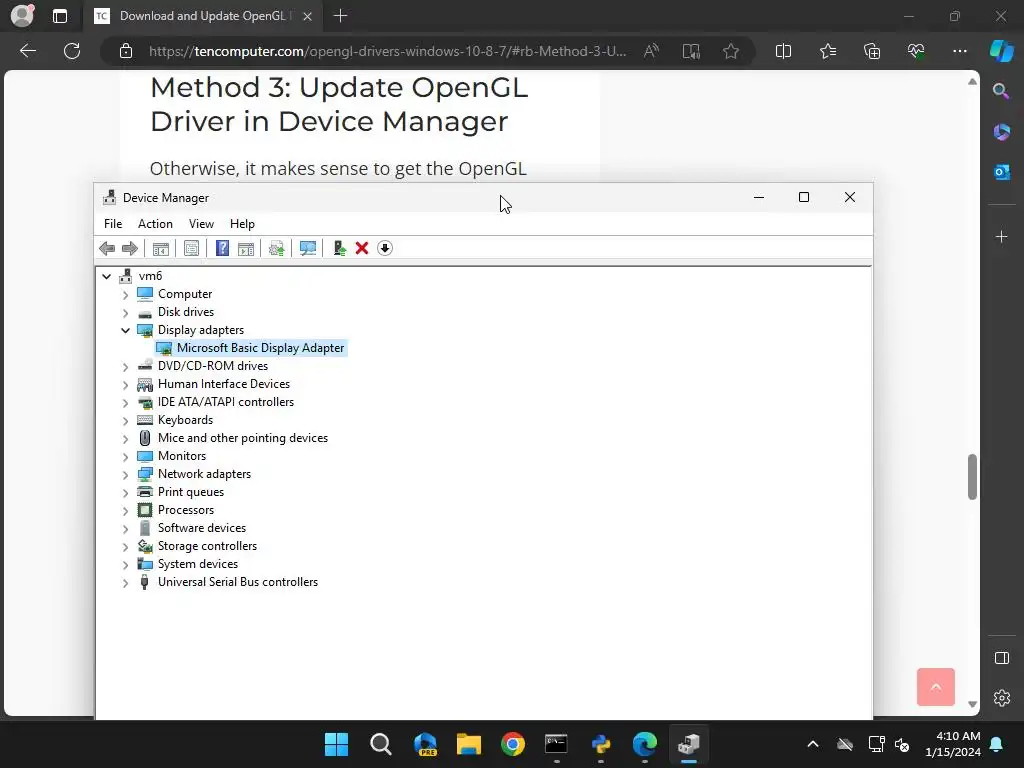Viewport: 1024px width, 768px height.
Task: Click the Immersive reader icon in address bar
Action: [x=691, y=51]
